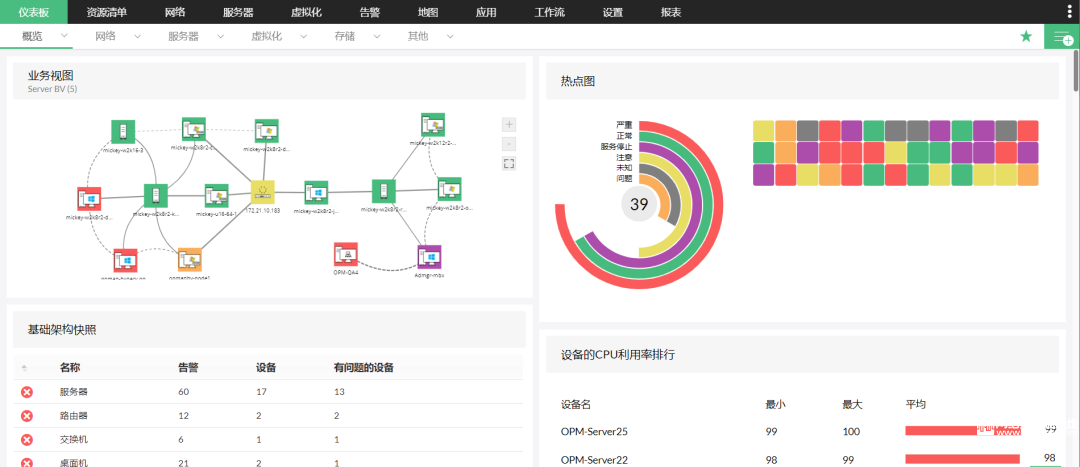Click the purple Admgr-max node

point(430,256)
